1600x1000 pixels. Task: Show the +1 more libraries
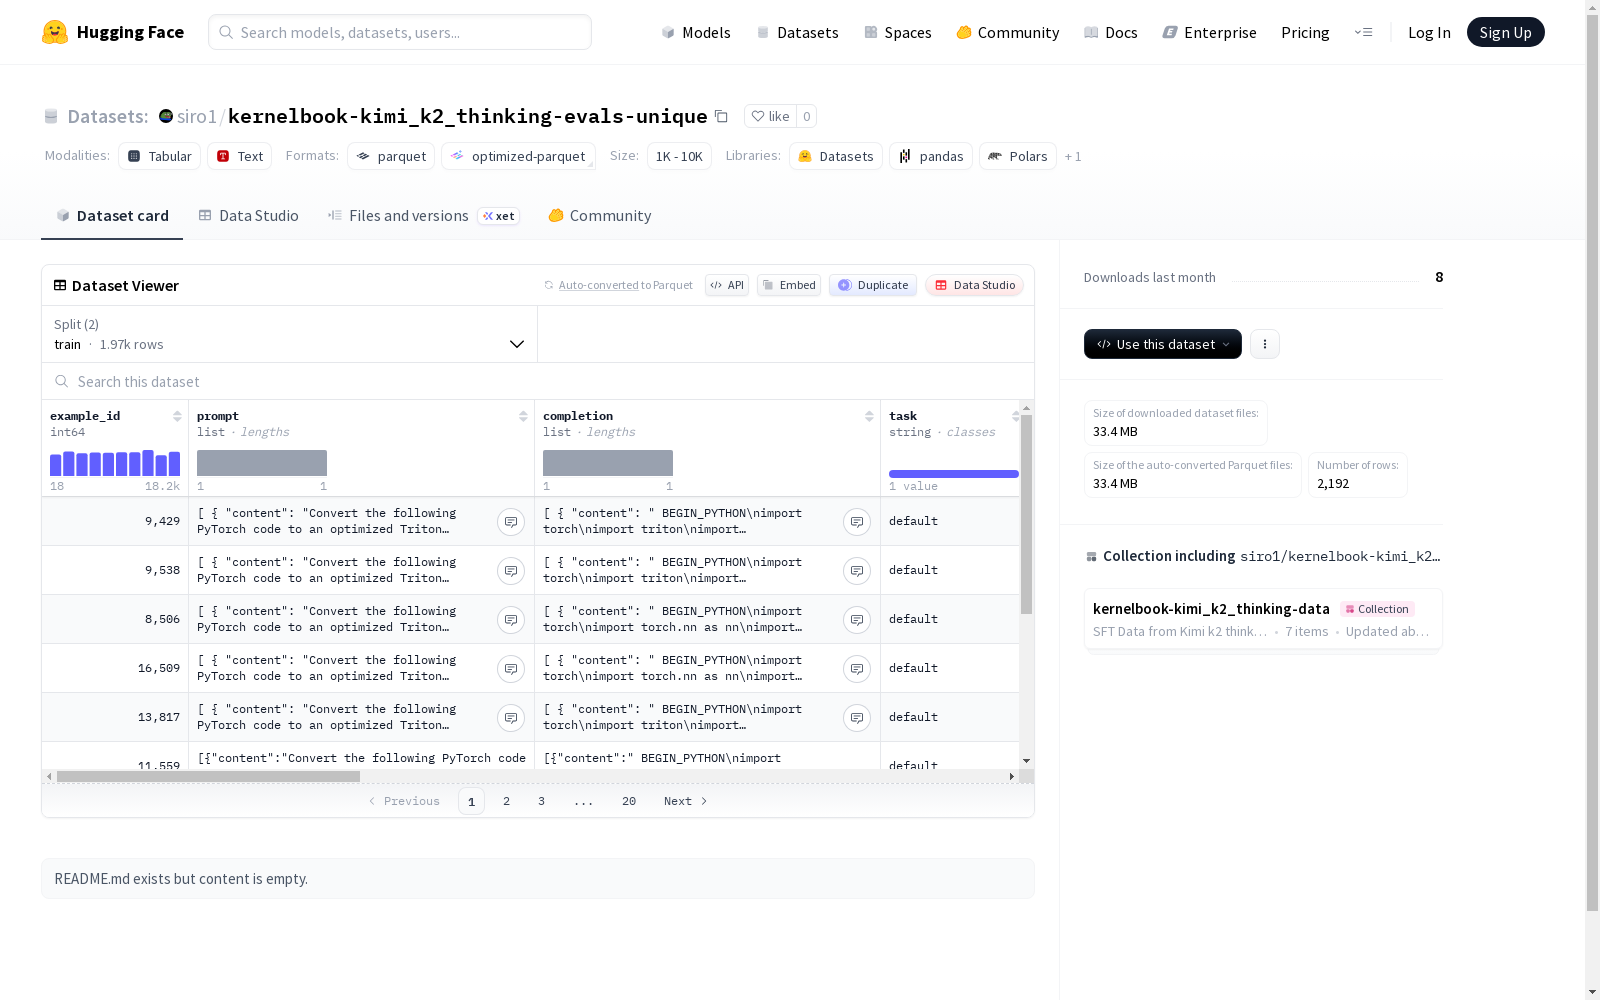coord(1073,156)
